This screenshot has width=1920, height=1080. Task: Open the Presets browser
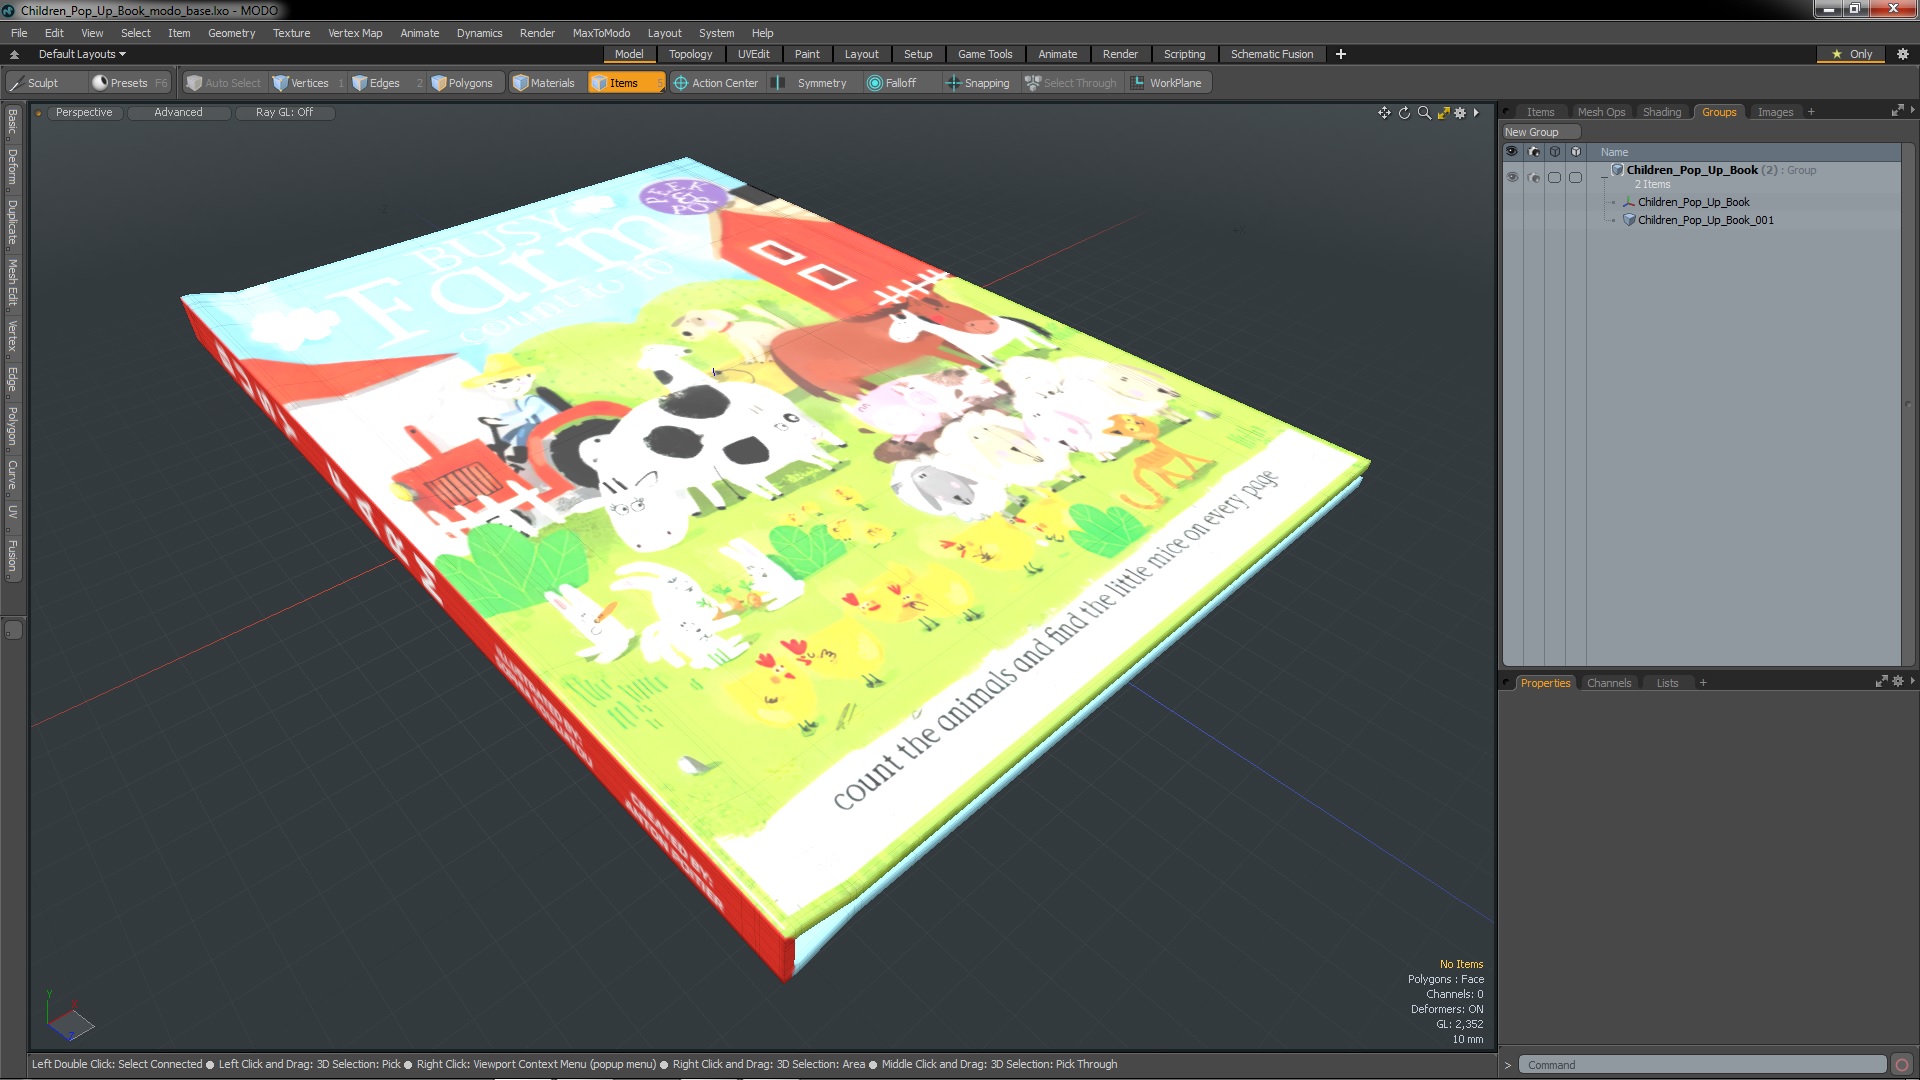click(128, 83)
